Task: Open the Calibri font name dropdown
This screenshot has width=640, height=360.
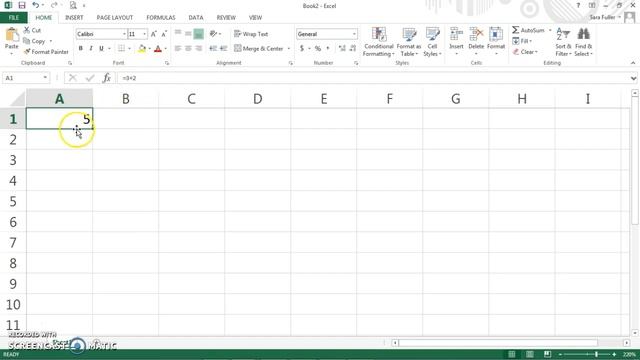Action: pos(124,34)
